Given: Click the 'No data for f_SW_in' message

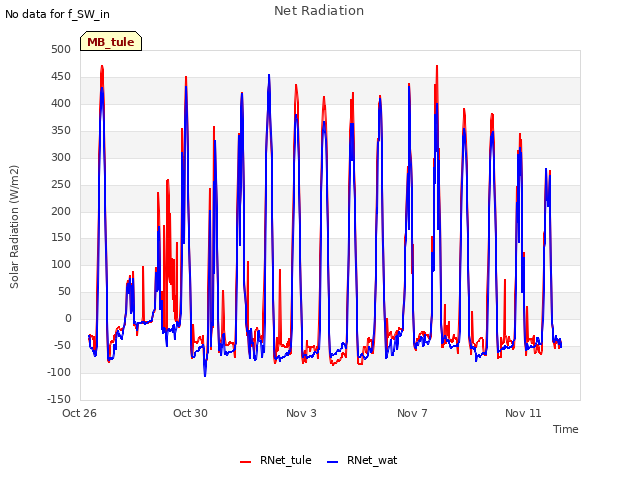Looking at the screenshot, I should pos(57,14).
